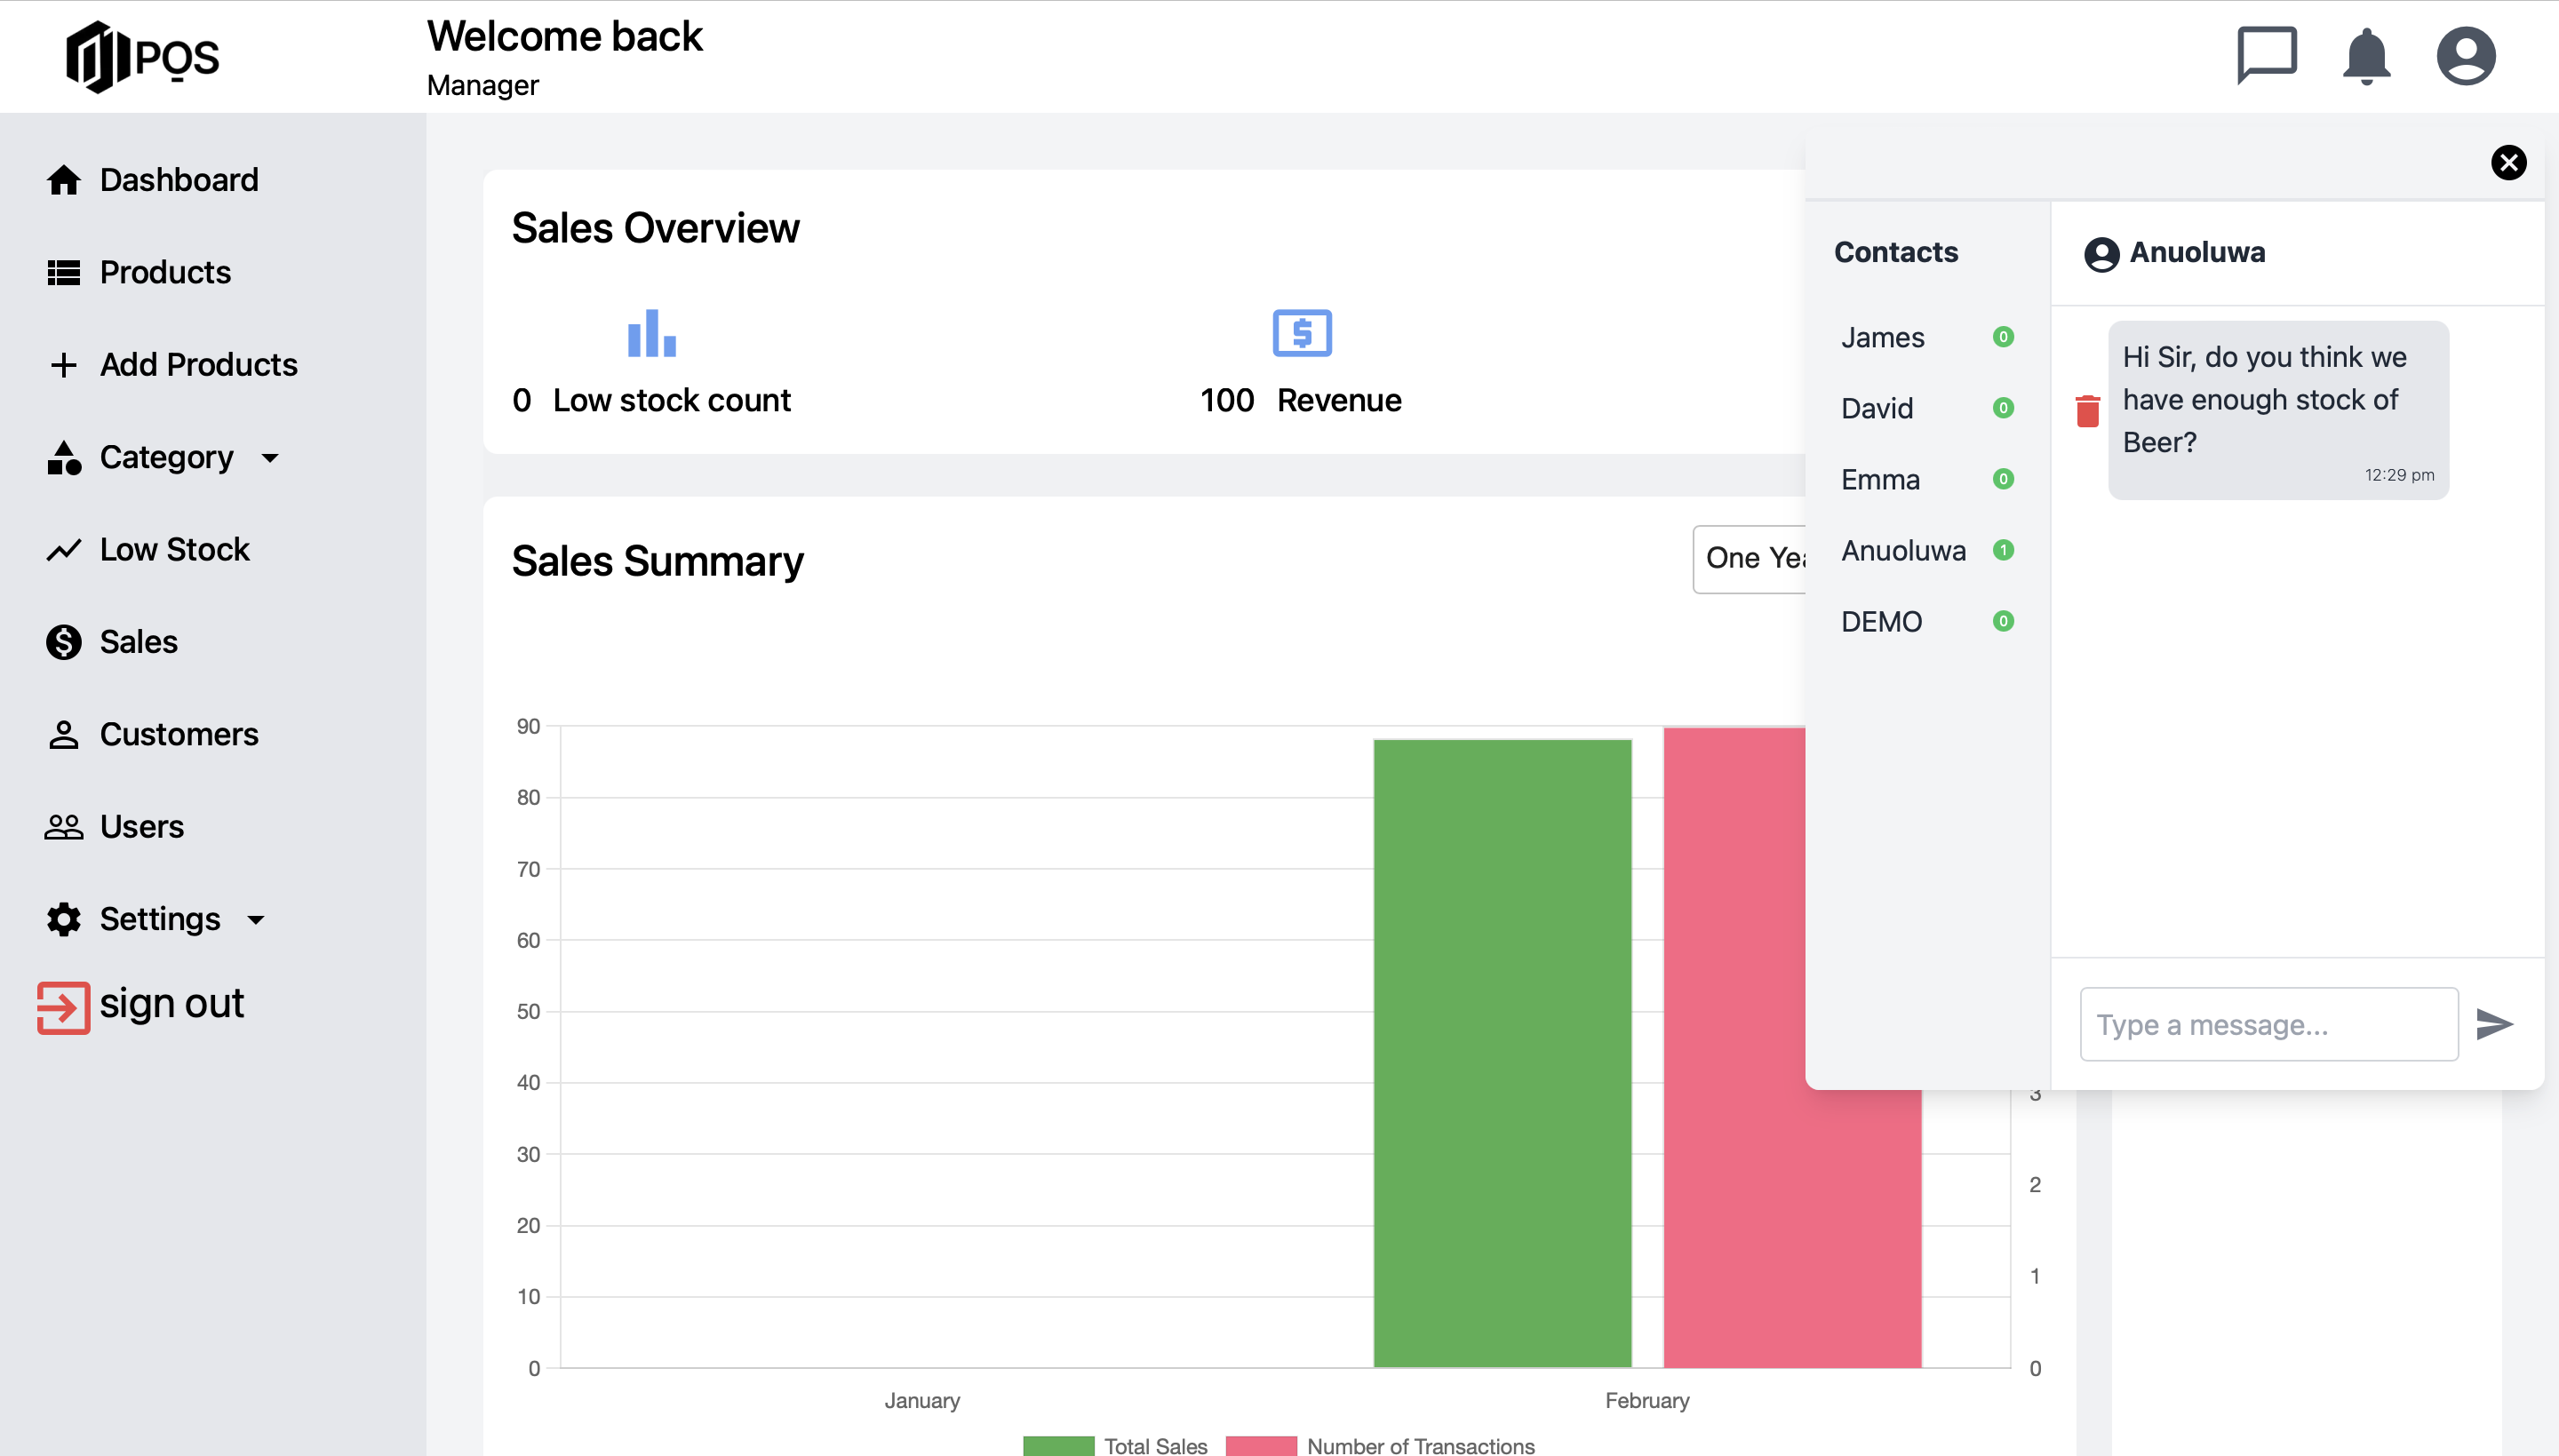Click the Low Stock trend line icon

pyautogui.click(x=64, y=550)
